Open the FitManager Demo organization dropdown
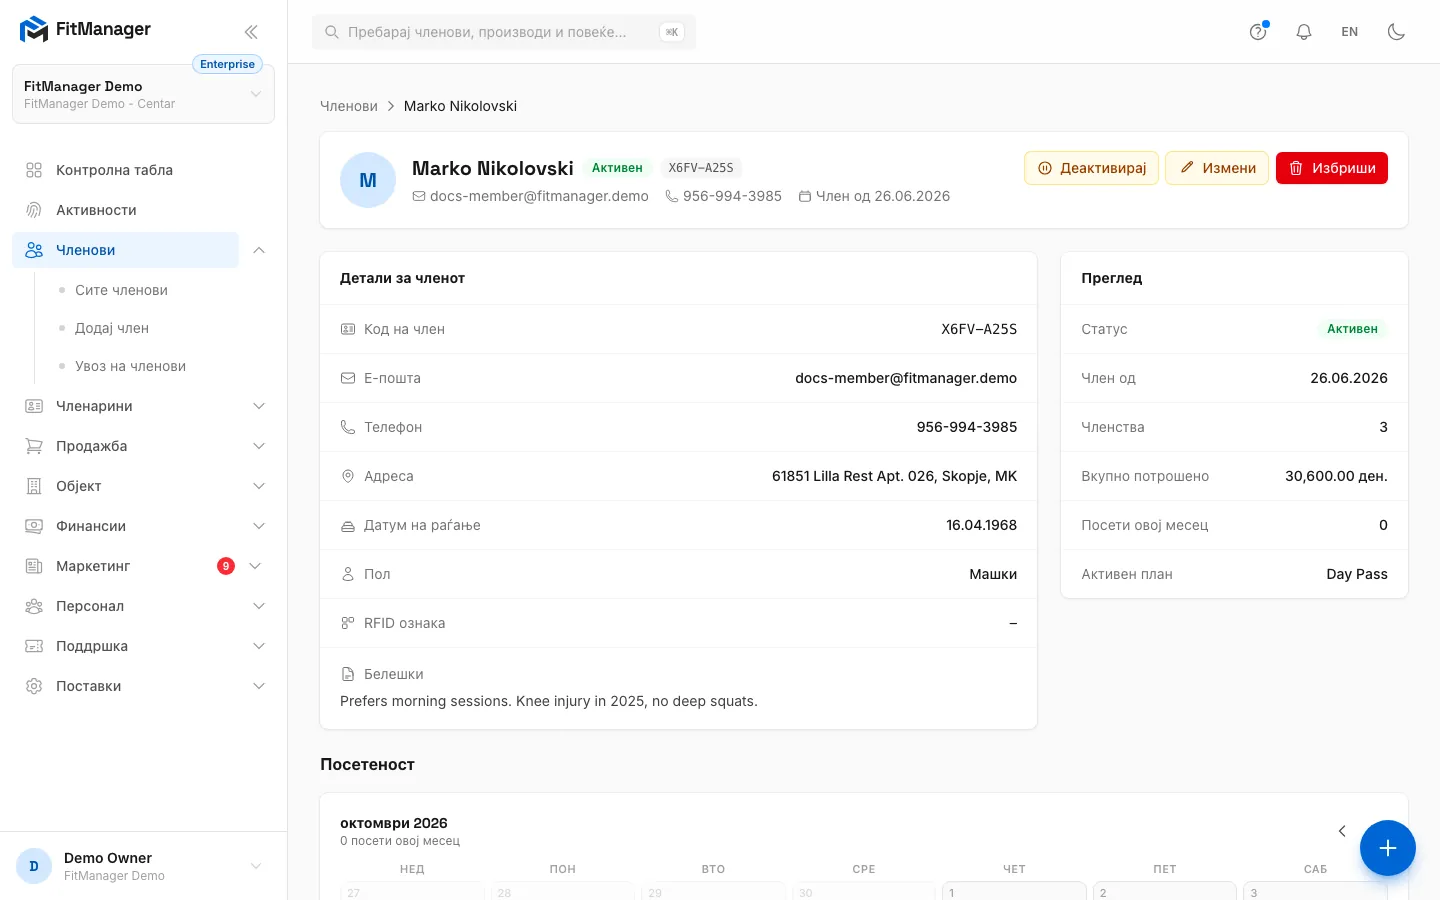Image resolution: width=1440 pixels, height=900 pixels. pyautogui.click(x=143, y=94)
